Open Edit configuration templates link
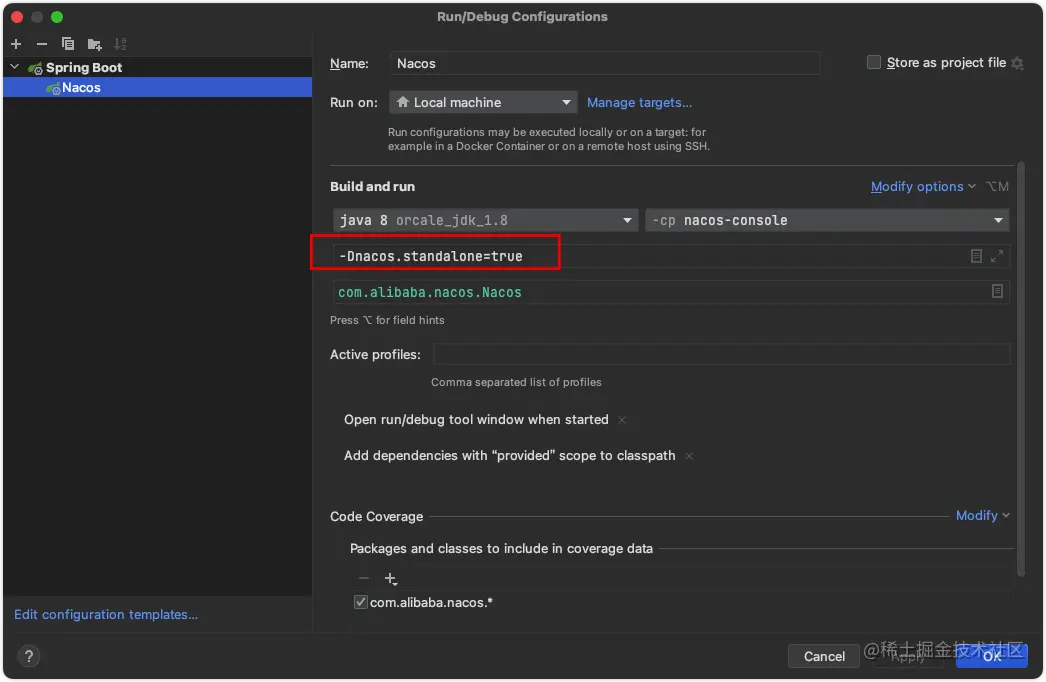Viewport: 1046px width, 682px height. click(106, 615)
